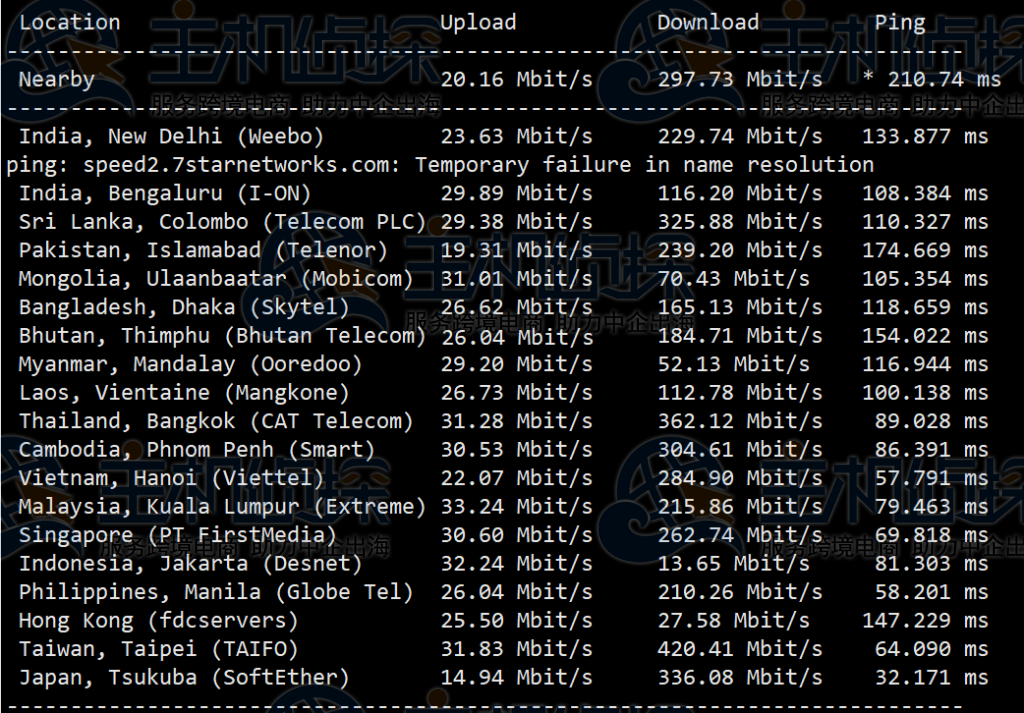Select Thailand, Bangkok (CAT Telecom) row

[503, 421]
